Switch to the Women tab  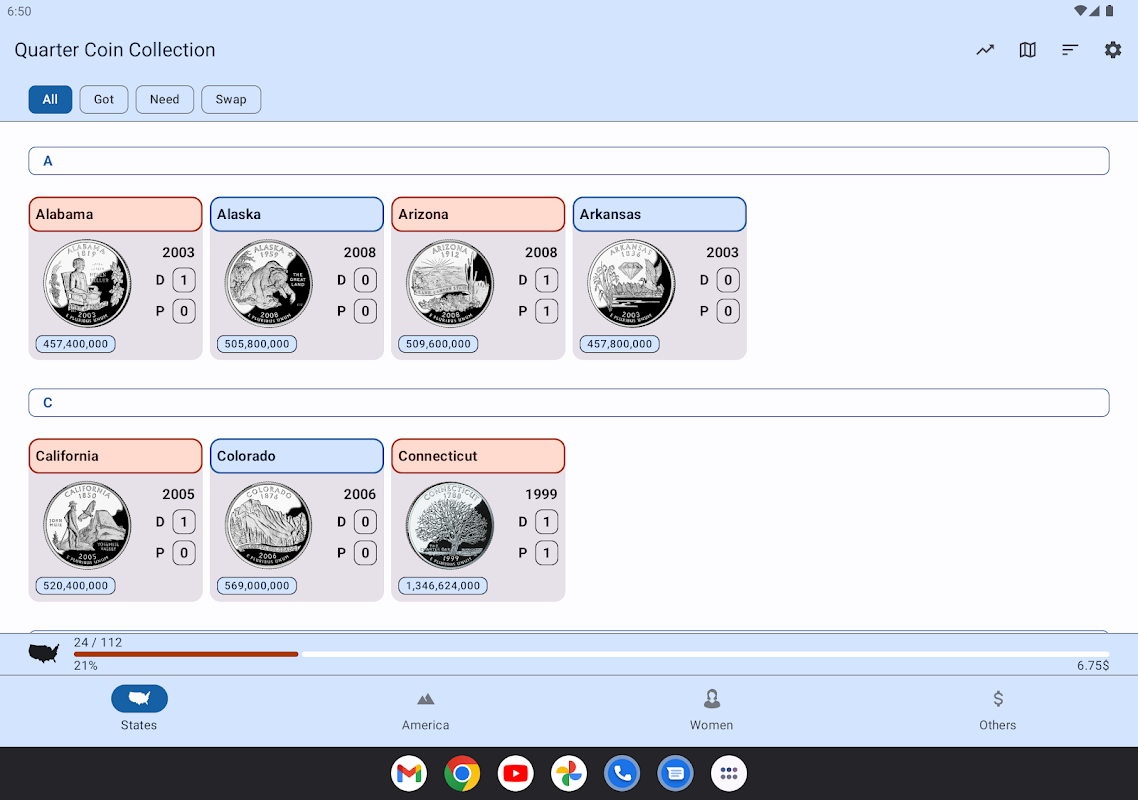tap(711, 710)
